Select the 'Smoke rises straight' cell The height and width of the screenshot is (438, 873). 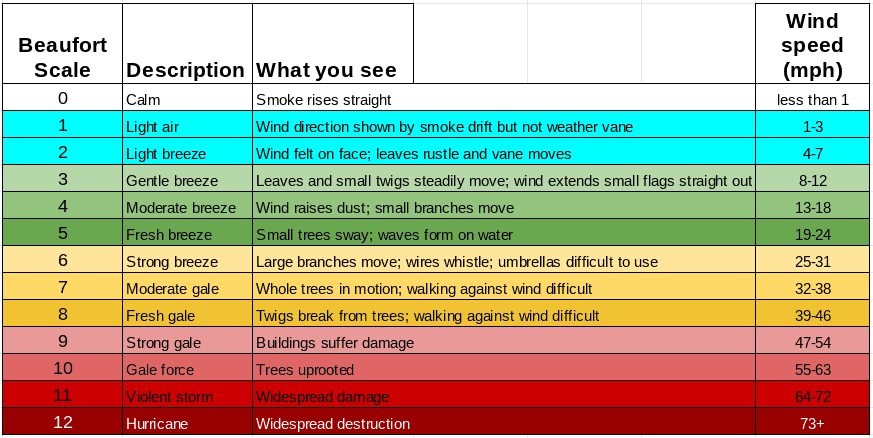coord(504,99)
